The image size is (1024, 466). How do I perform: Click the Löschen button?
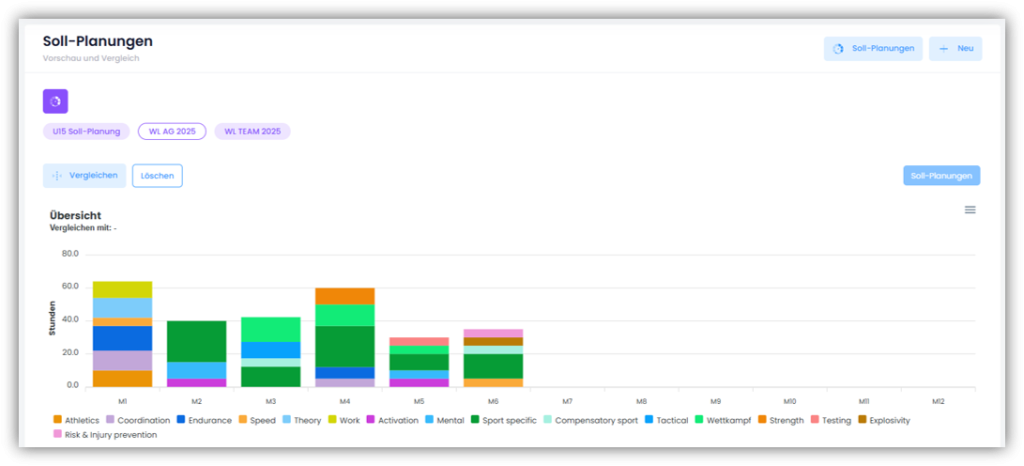click(157, 176)
